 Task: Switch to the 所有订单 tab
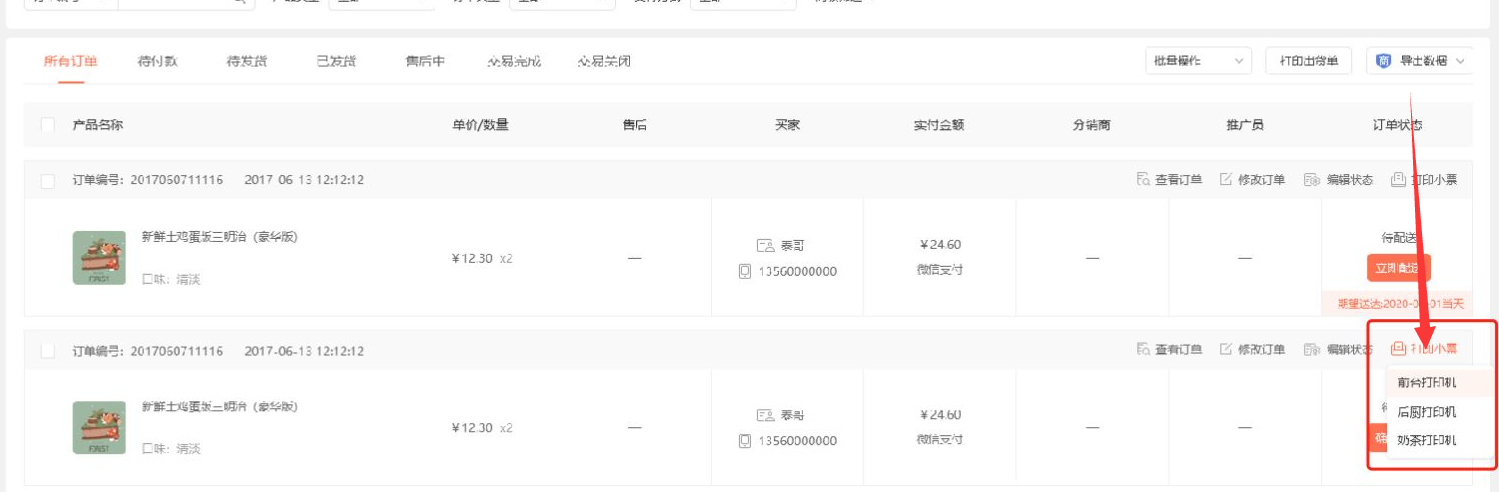71,61
